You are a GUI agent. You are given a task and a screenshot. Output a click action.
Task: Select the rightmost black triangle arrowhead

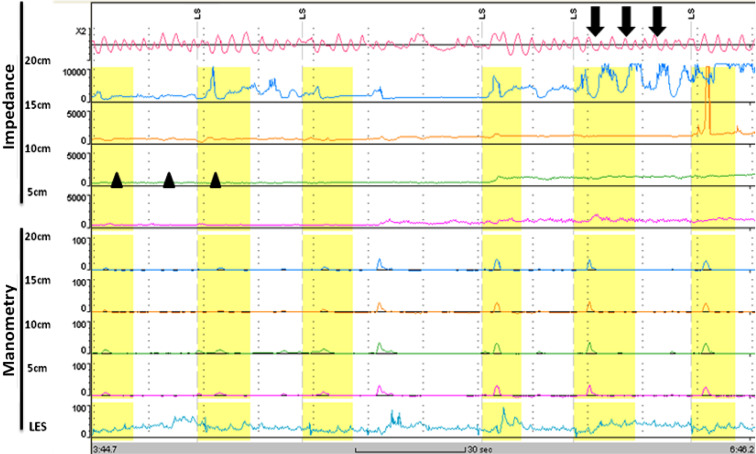[x=215, y=180]
